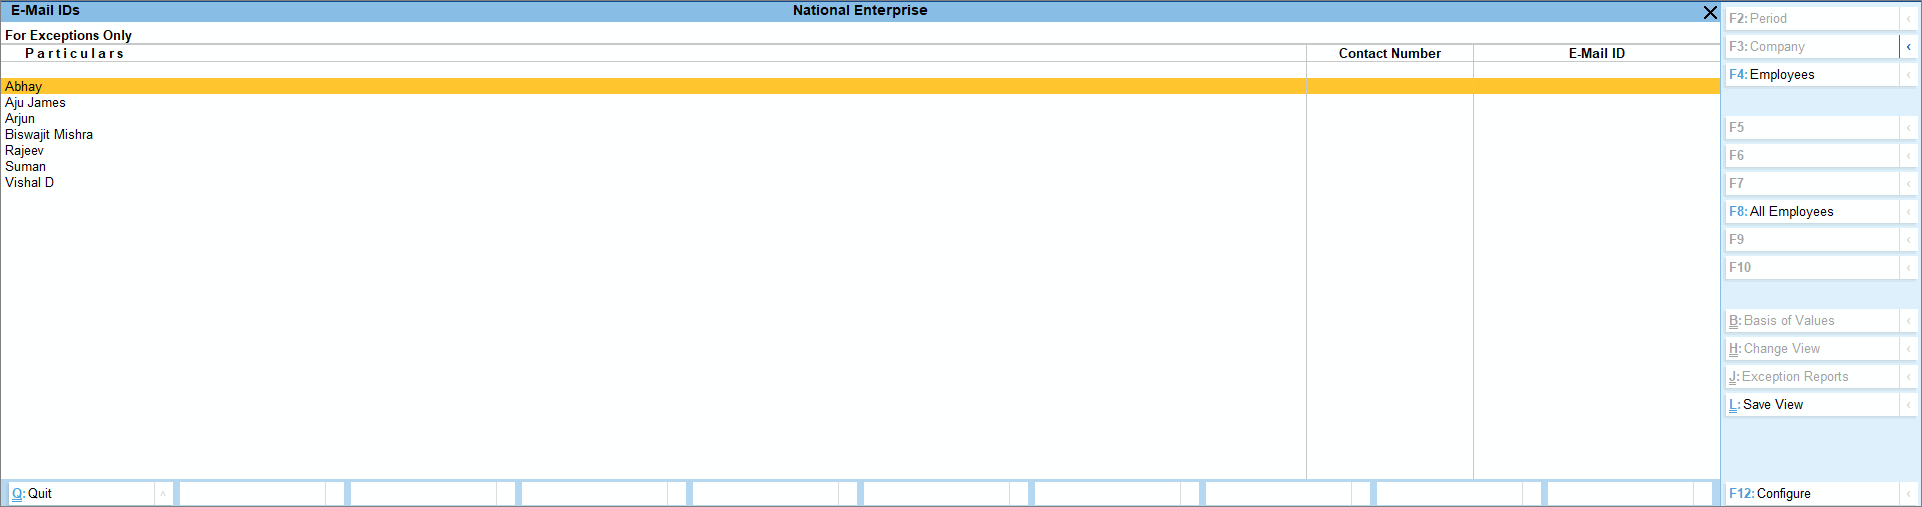Select Suman in the Particulars list
Image resolution: width=1922 pixels, height=507 pixels.
tap(26, 167)
